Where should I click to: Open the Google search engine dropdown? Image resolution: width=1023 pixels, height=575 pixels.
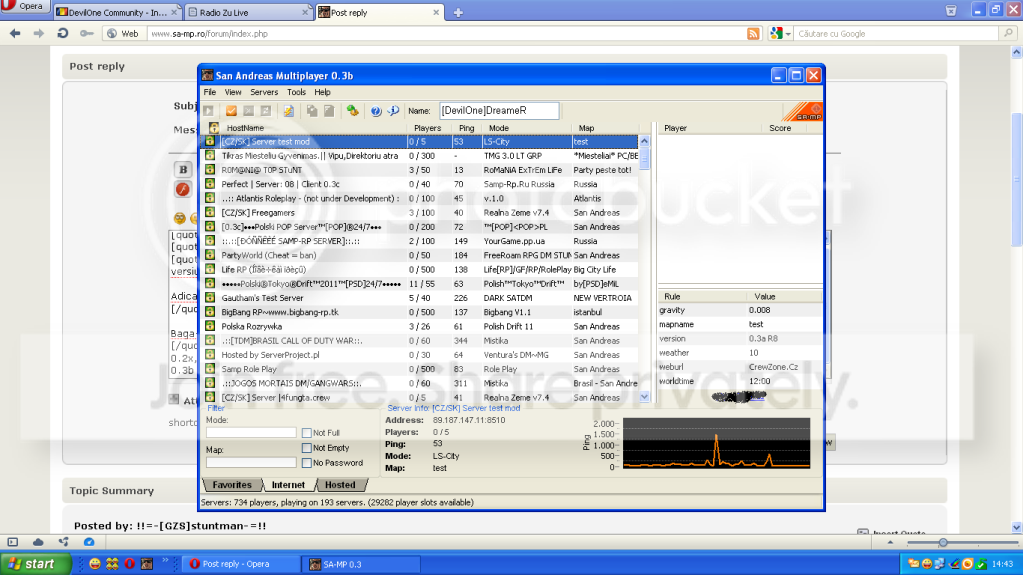pyautogui.click(x=788, y=34)
